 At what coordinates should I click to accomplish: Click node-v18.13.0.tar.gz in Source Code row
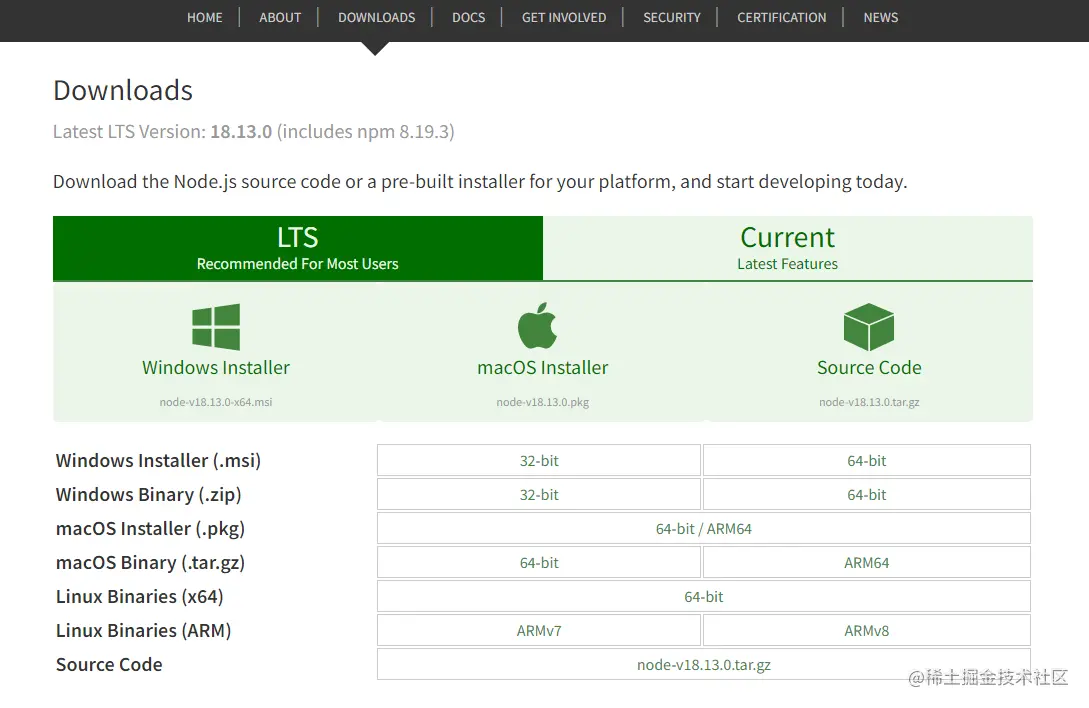[704, 665]
